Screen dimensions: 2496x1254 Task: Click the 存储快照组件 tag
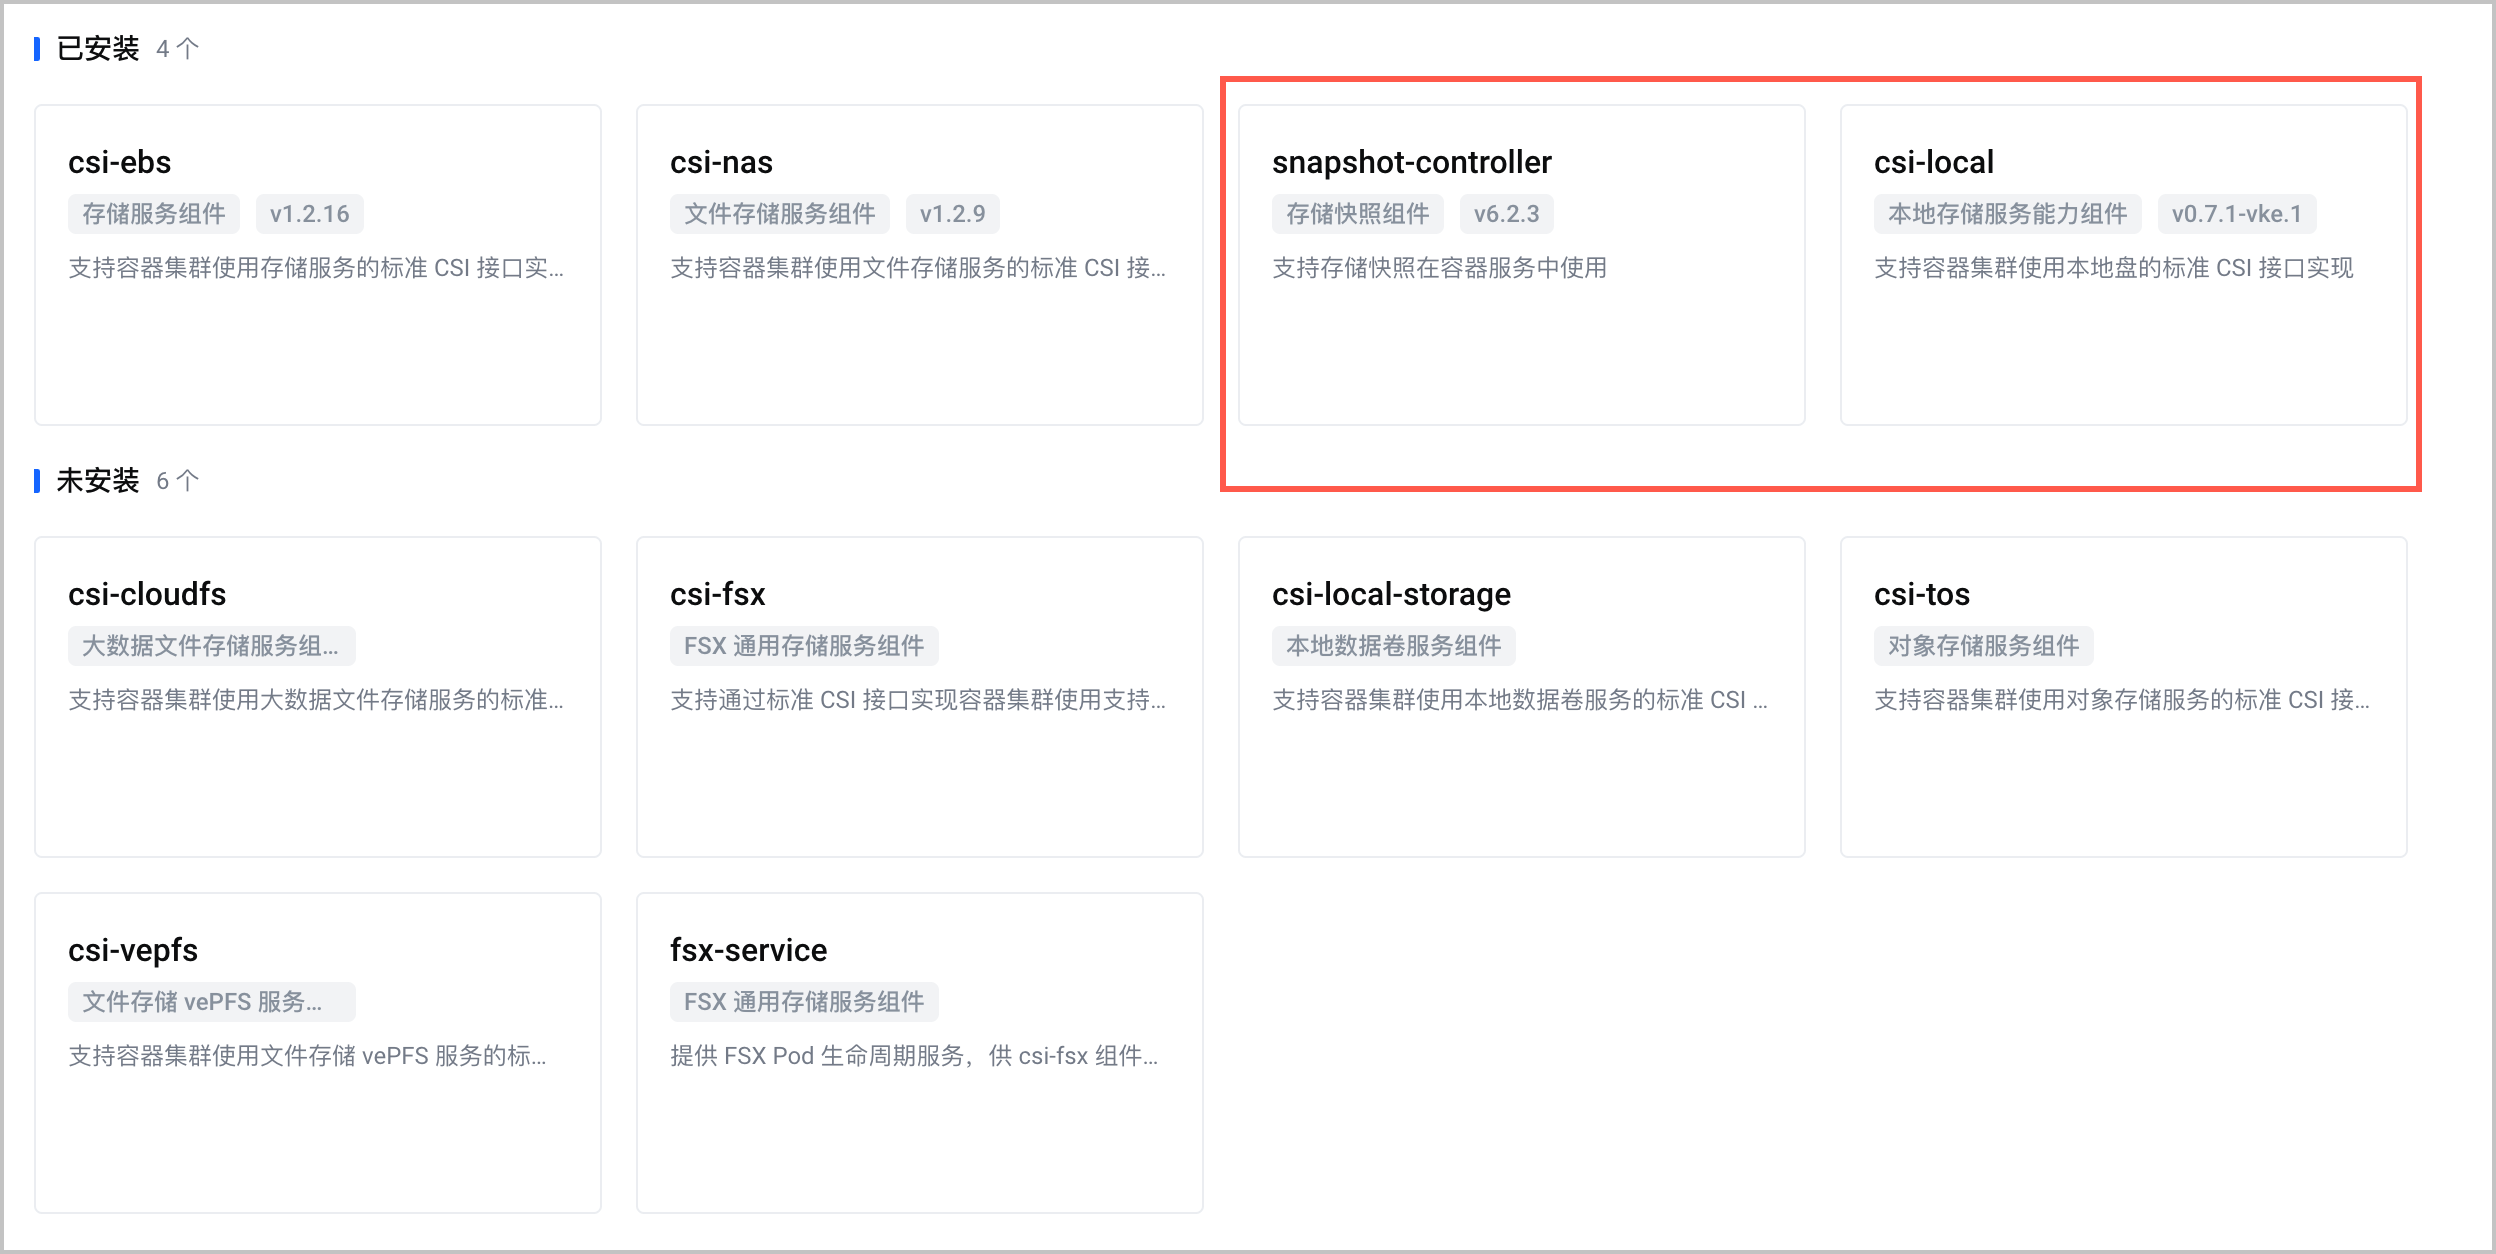coord(1358,214)
